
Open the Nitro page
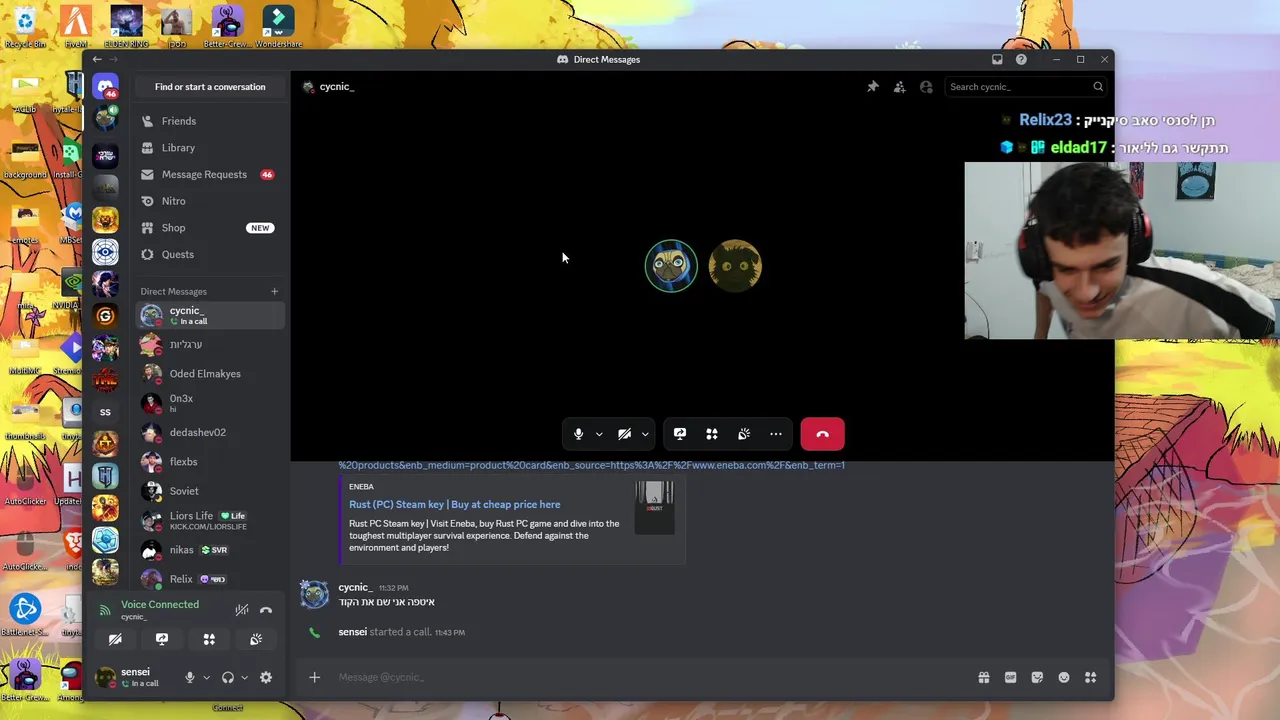pyautogui.click(x=210, y=201)
